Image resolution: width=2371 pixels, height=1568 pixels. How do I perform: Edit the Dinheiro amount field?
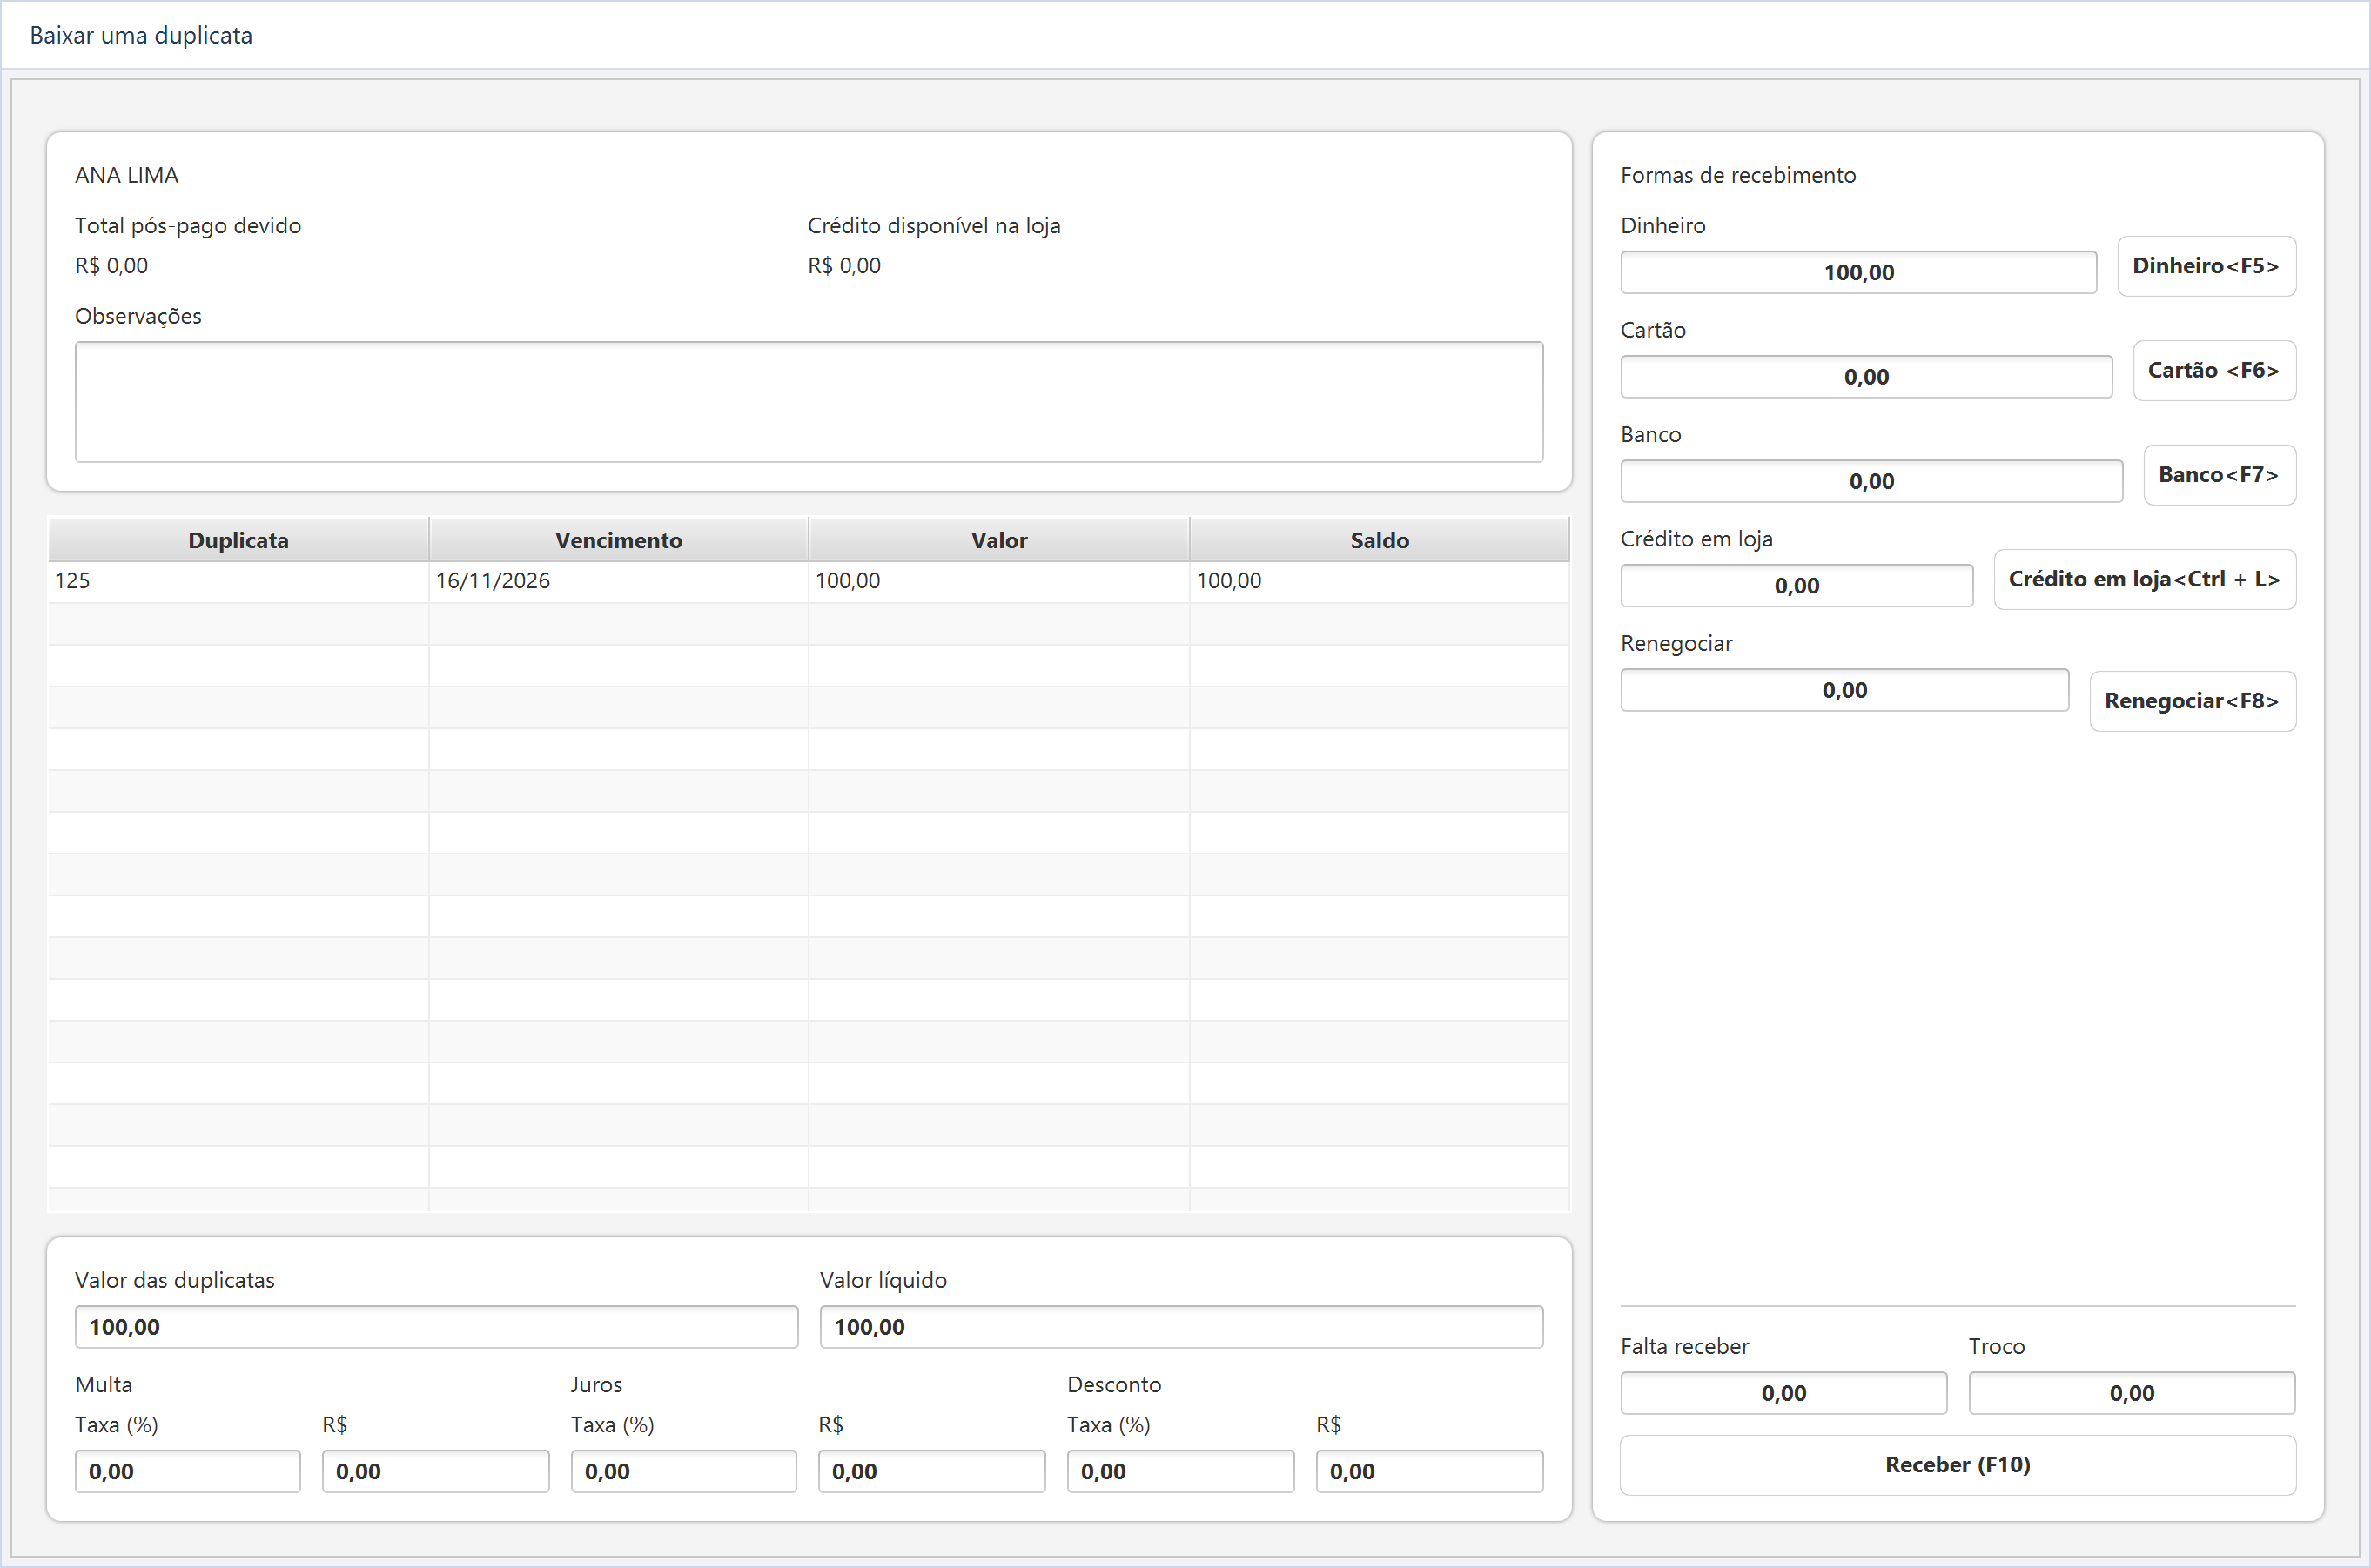pyautogui.click(x=1858, y=273)
